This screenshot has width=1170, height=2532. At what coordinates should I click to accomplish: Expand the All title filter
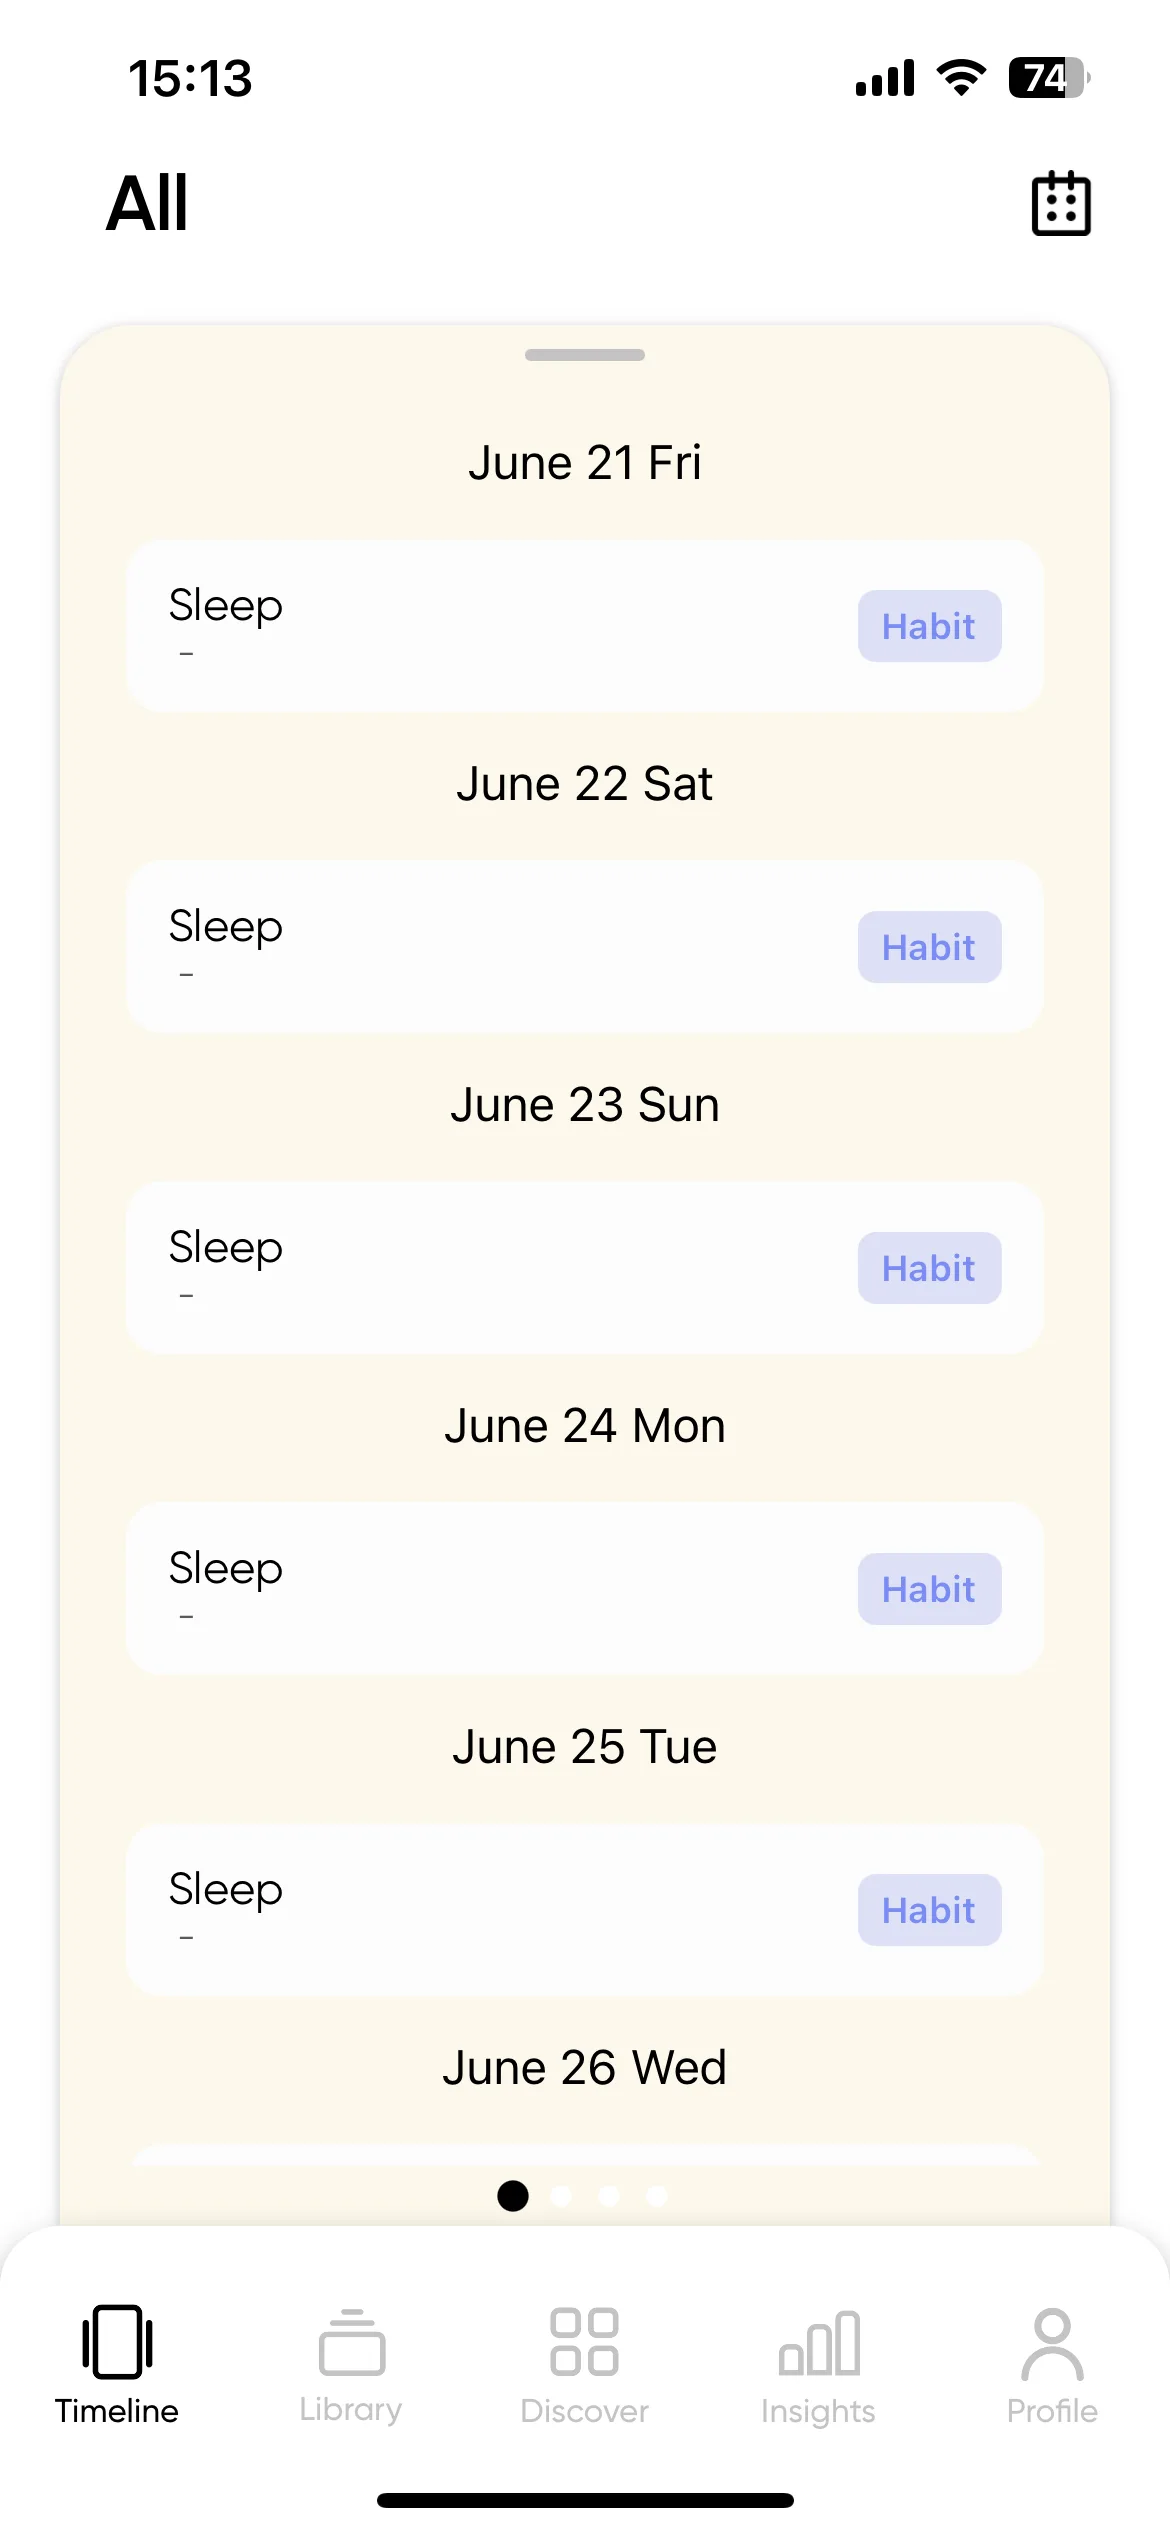pyautogui.click(x=147, y=203)
